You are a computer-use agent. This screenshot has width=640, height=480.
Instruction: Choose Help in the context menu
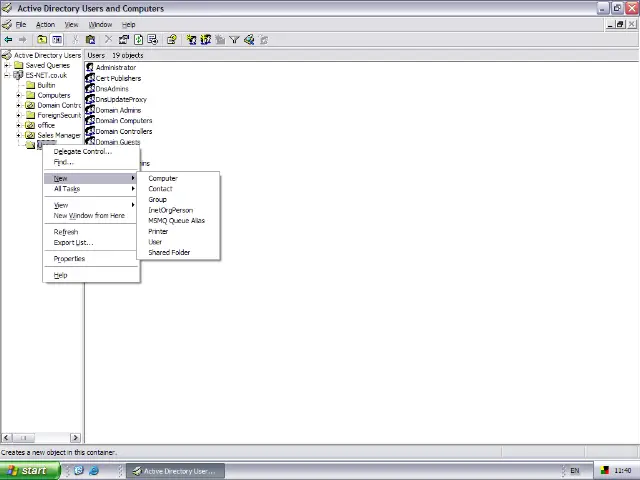90,275
